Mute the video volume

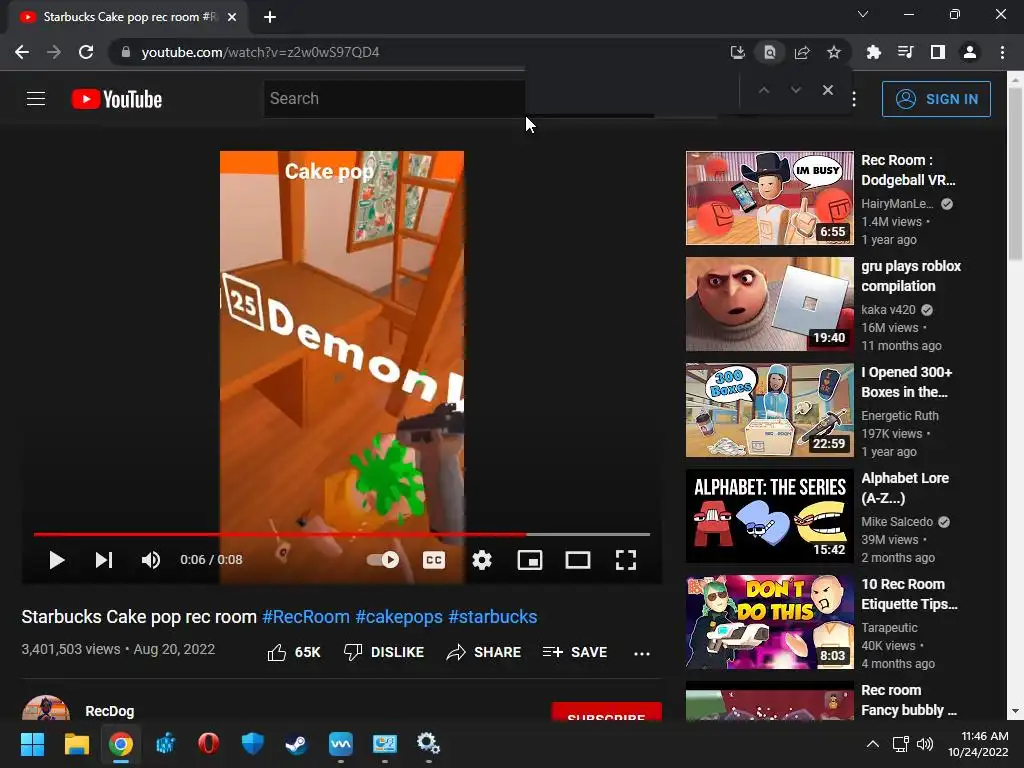pyautogui.click(x=151, y=560)
